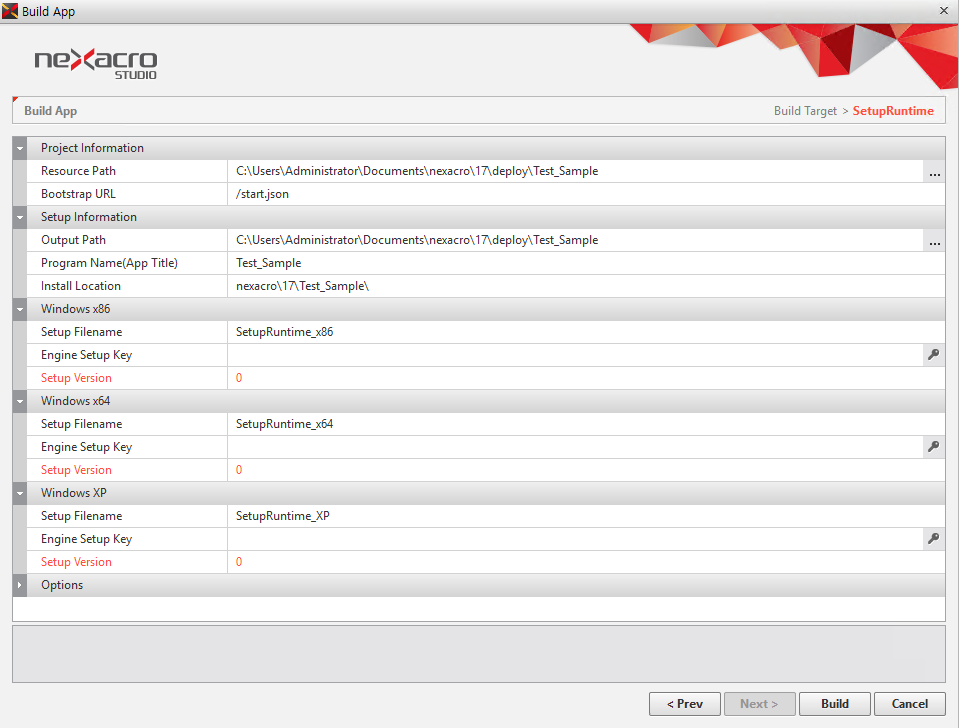The width and height of the screenshot is (959, 728).
Task: Go back with the Prev button
Action: point(684,704)
